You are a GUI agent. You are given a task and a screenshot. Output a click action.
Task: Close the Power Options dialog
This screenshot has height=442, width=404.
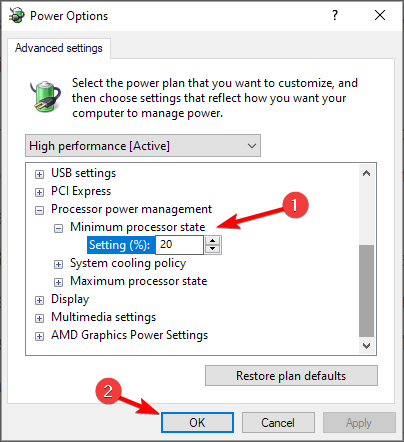click(x=380, y=15)
